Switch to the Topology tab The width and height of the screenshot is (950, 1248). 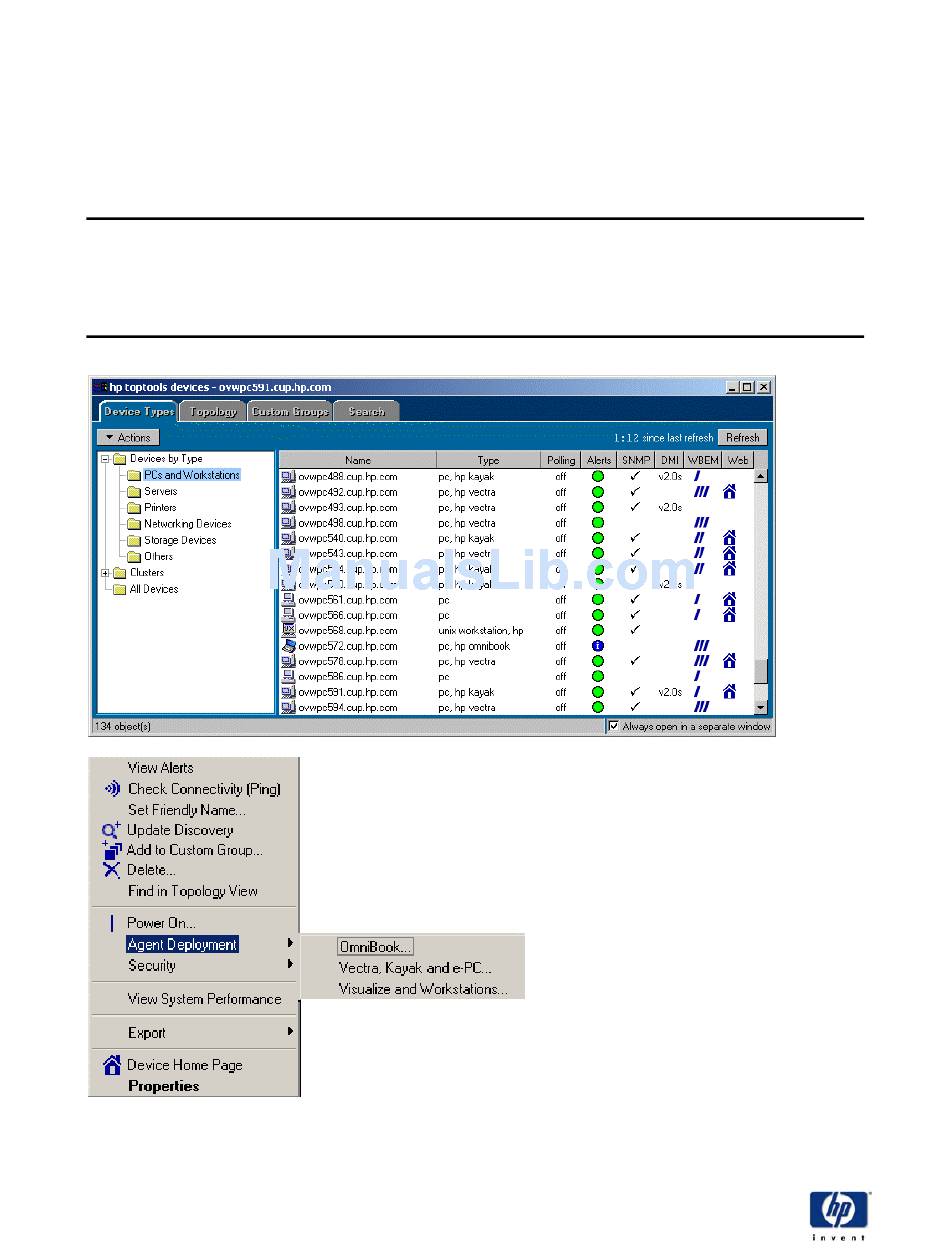tap(213, 411)
